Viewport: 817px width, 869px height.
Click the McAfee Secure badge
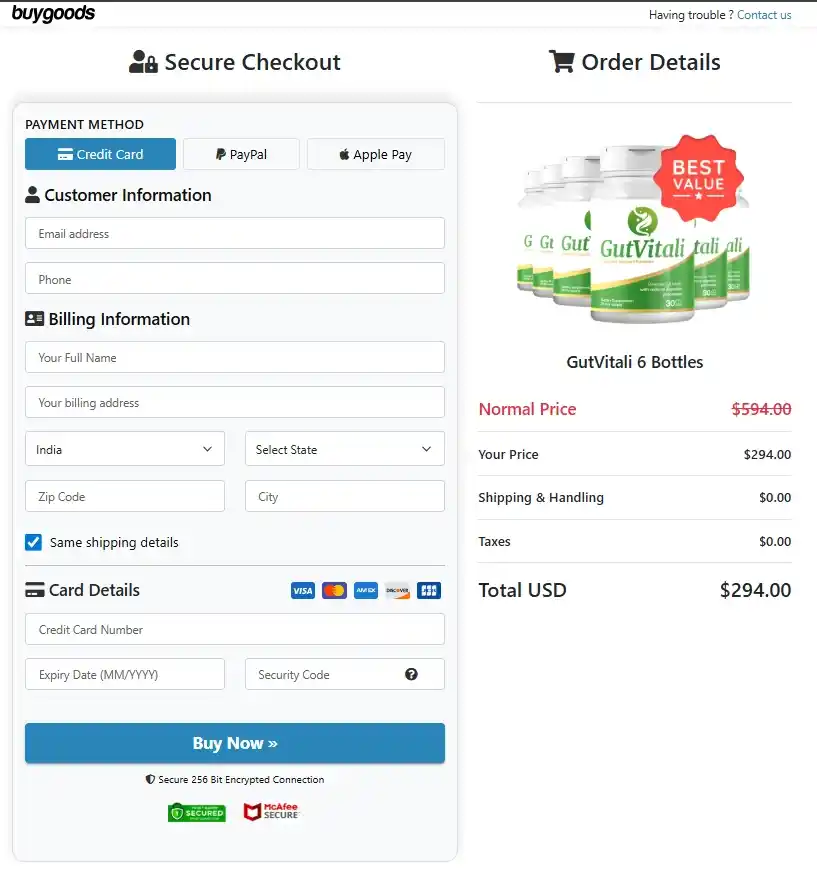point(270,812)
